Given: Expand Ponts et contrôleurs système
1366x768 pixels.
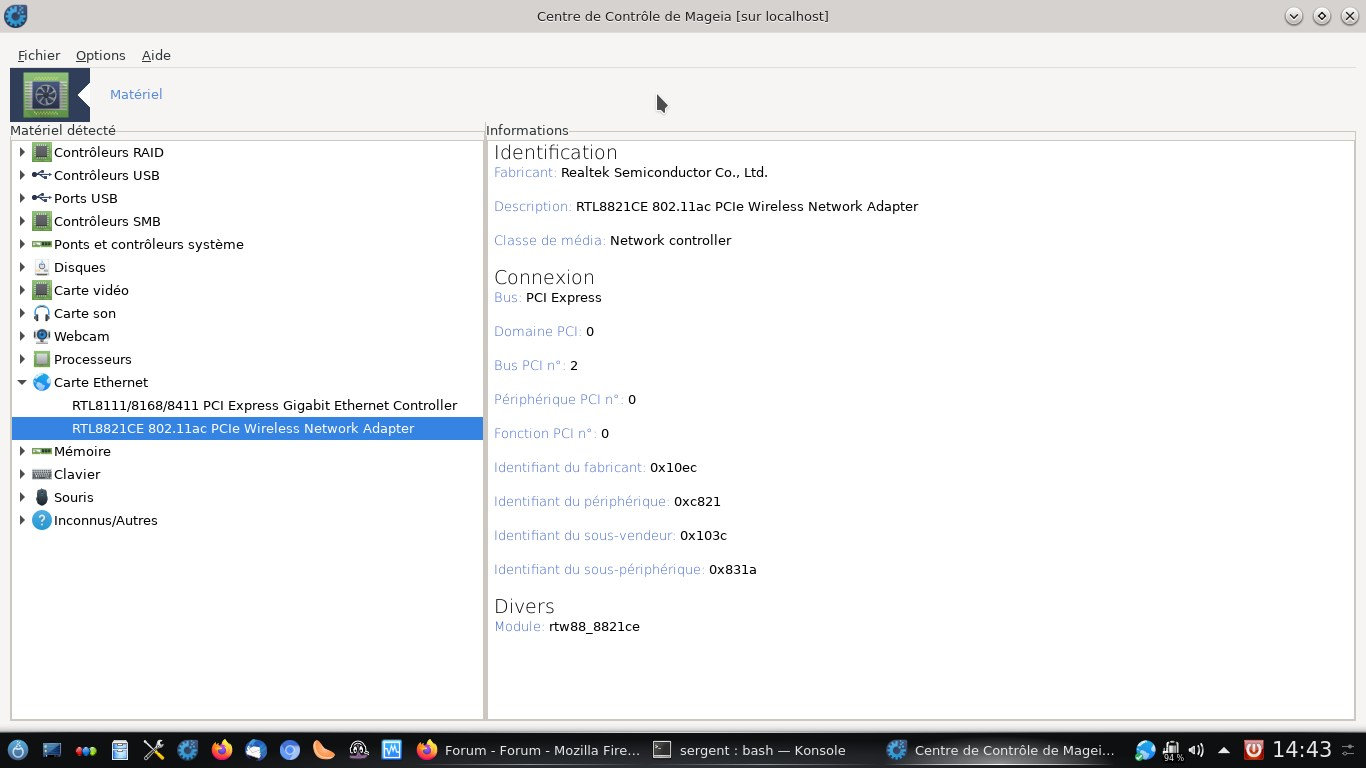Looking at the screenshot, I should coord(22,244).
